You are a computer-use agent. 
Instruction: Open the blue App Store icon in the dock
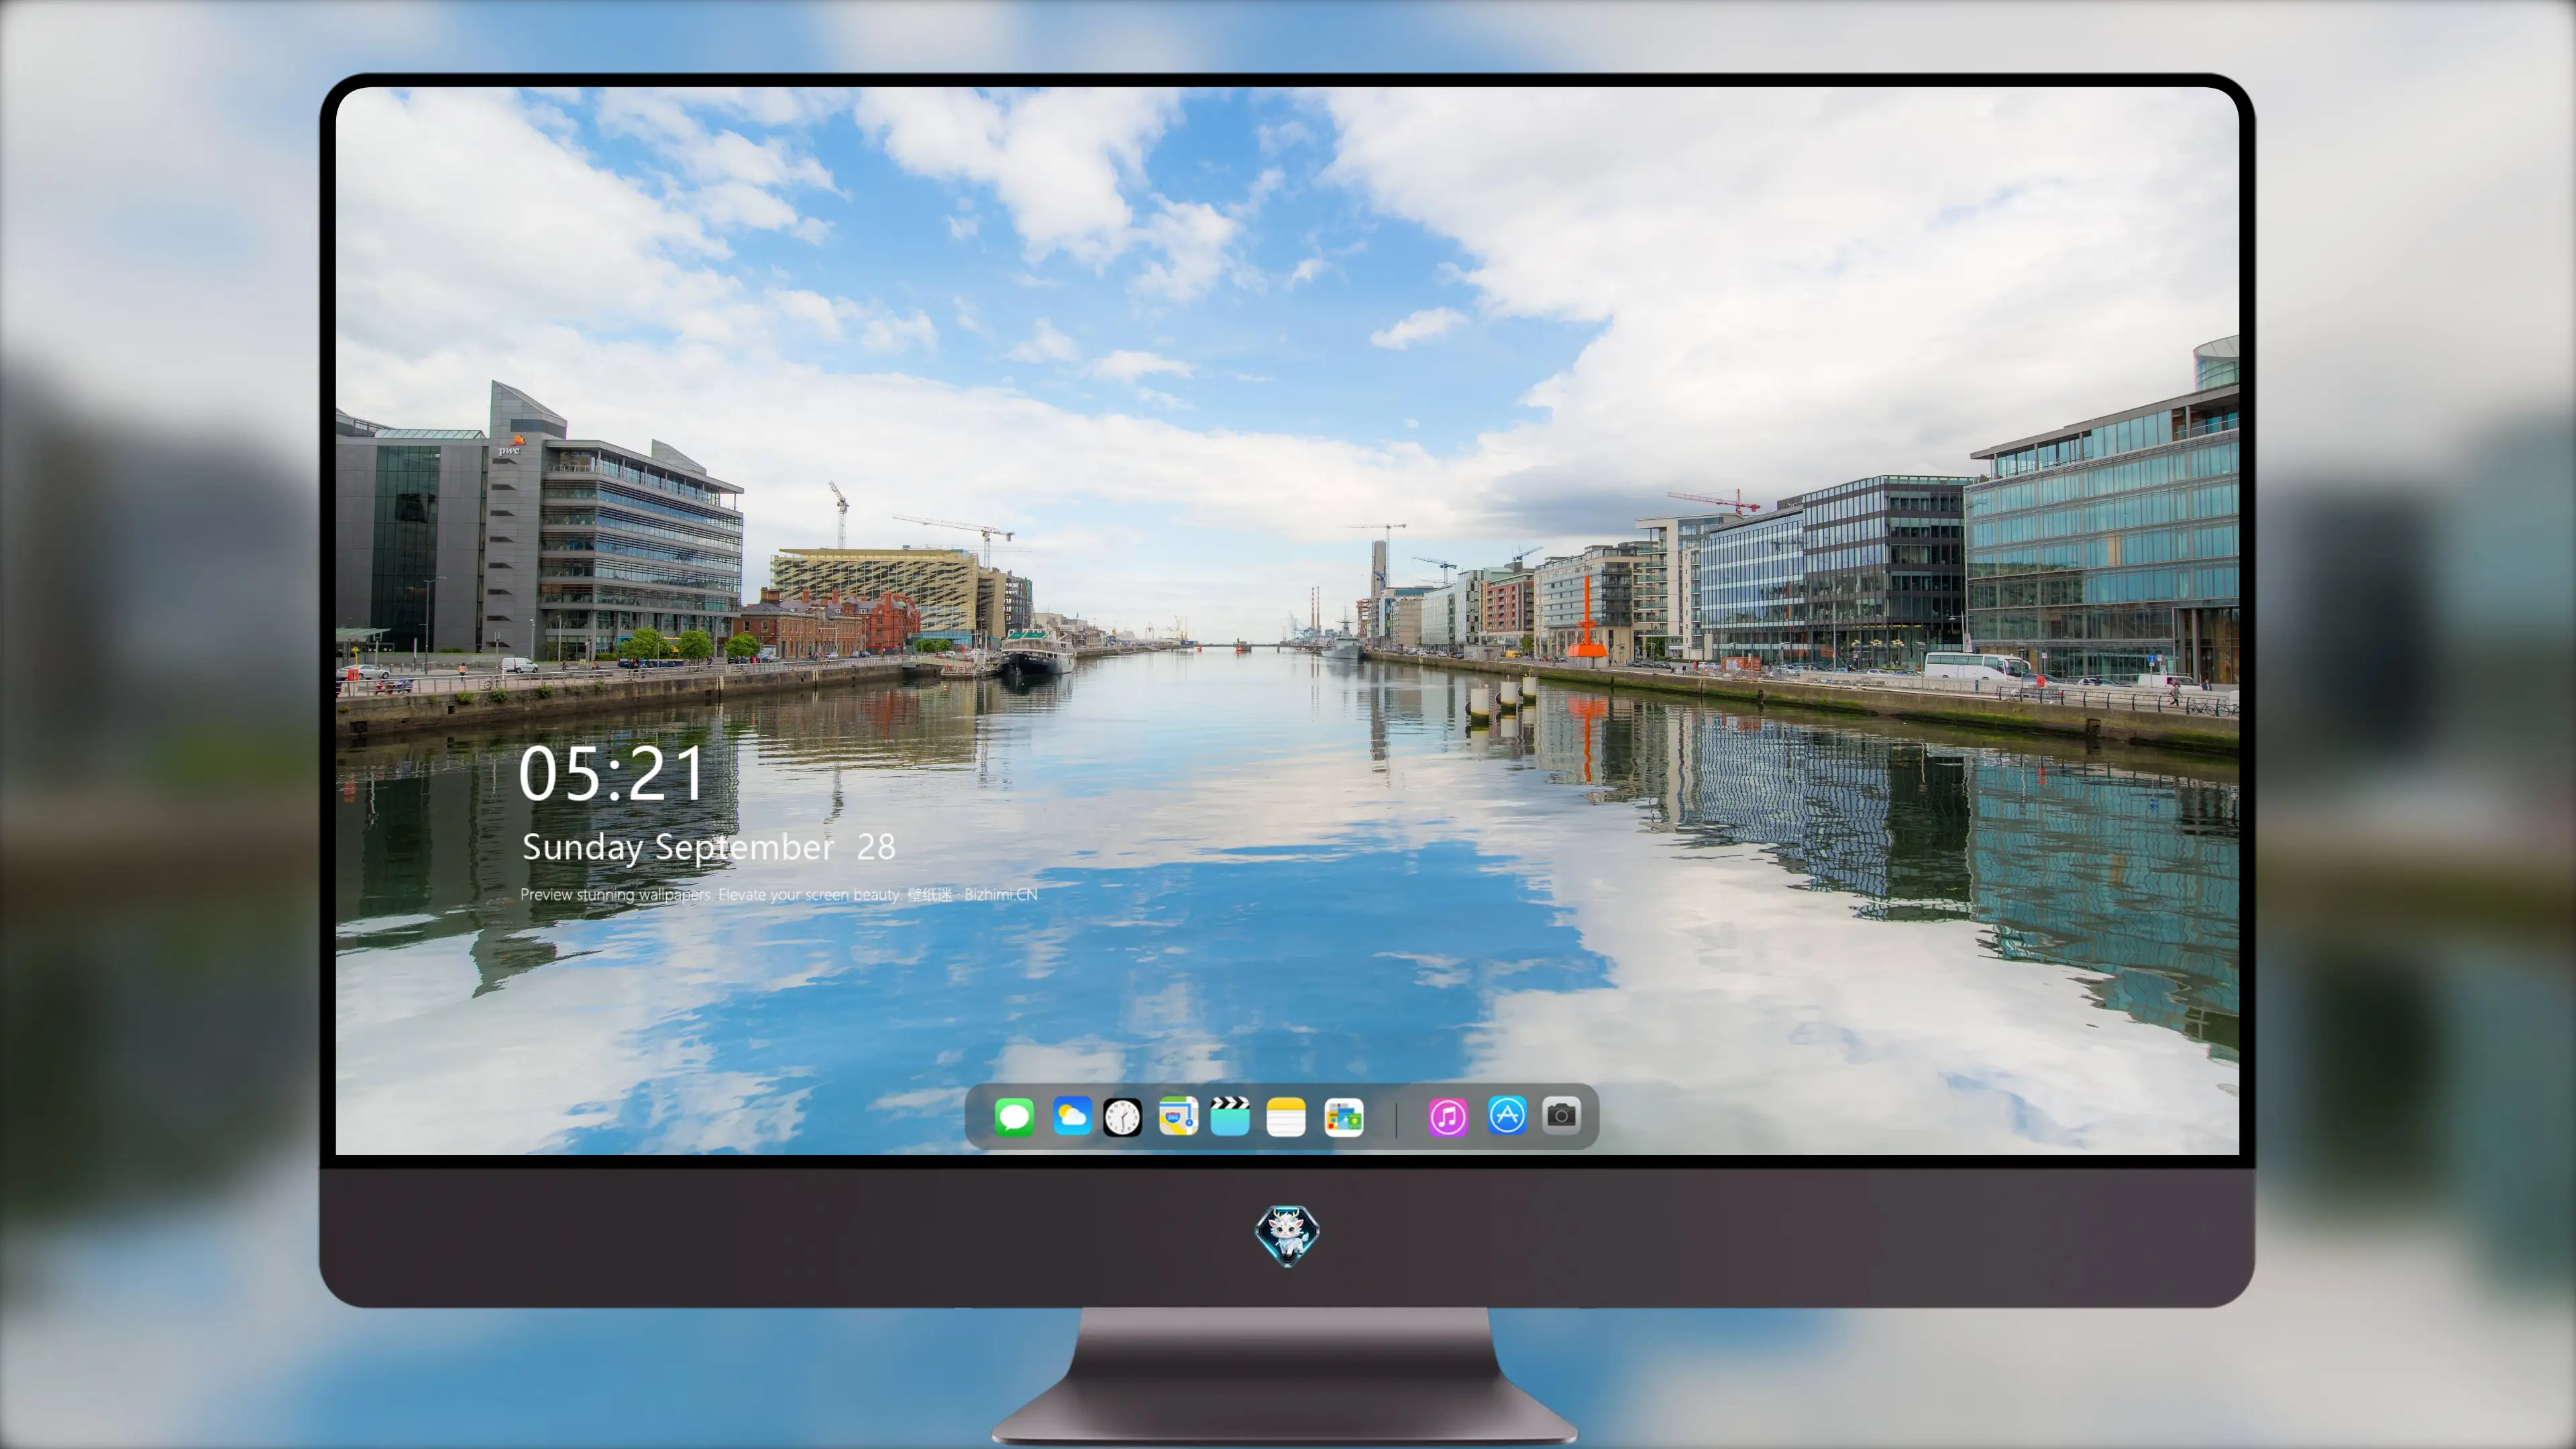click(1507, 1115)
